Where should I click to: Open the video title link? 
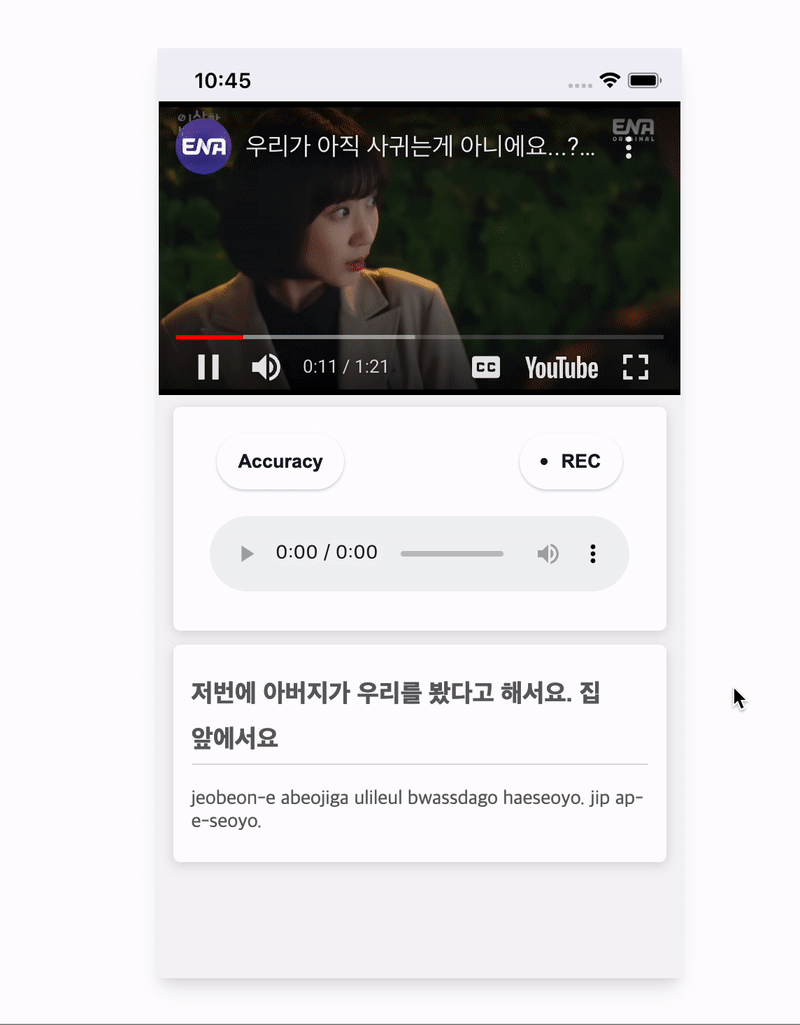click(x=420, y=146)
